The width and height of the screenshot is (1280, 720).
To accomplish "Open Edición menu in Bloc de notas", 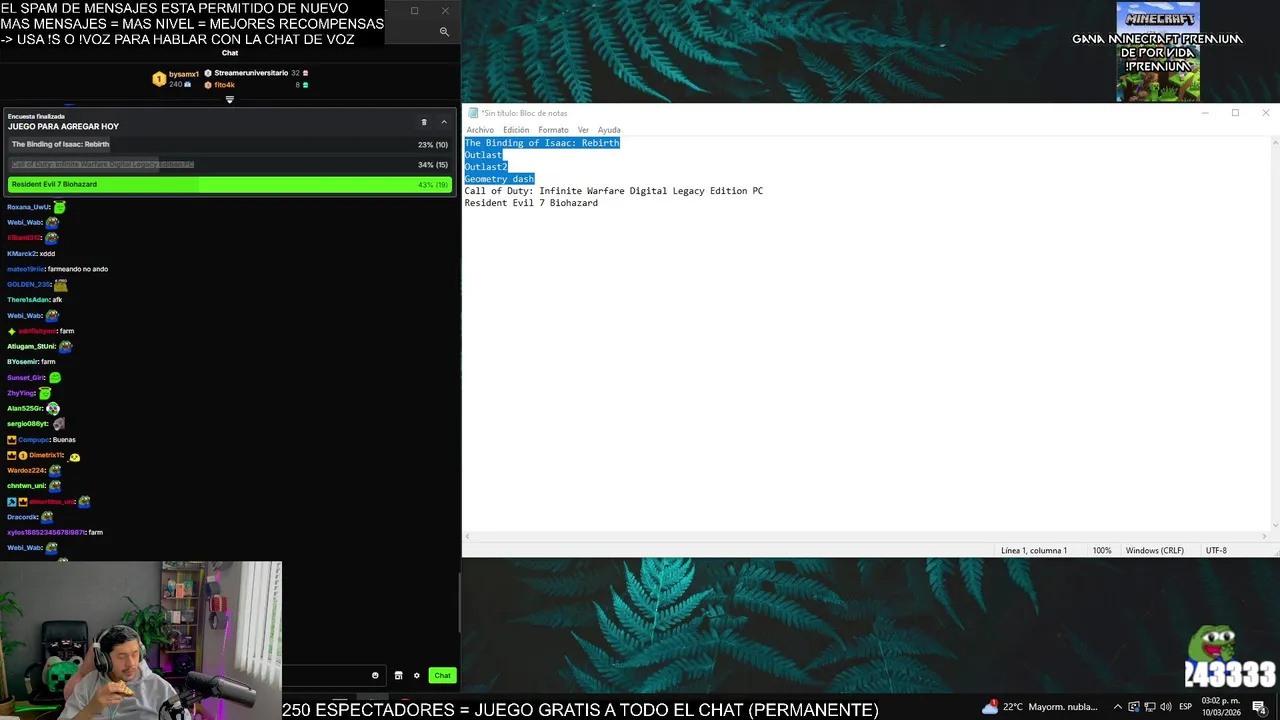I will pos(516,130).
